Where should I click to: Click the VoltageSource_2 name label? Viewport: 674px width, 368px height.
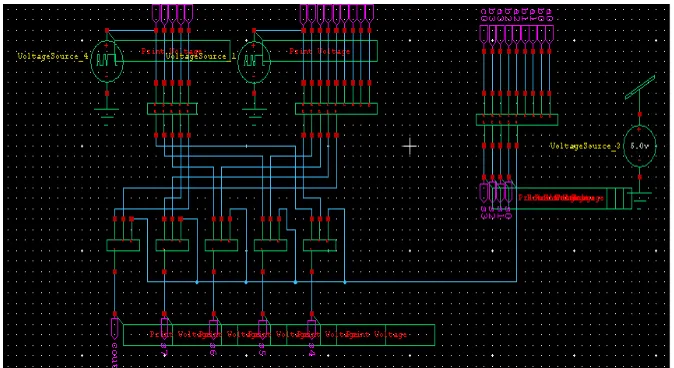(x=585, y=146)
